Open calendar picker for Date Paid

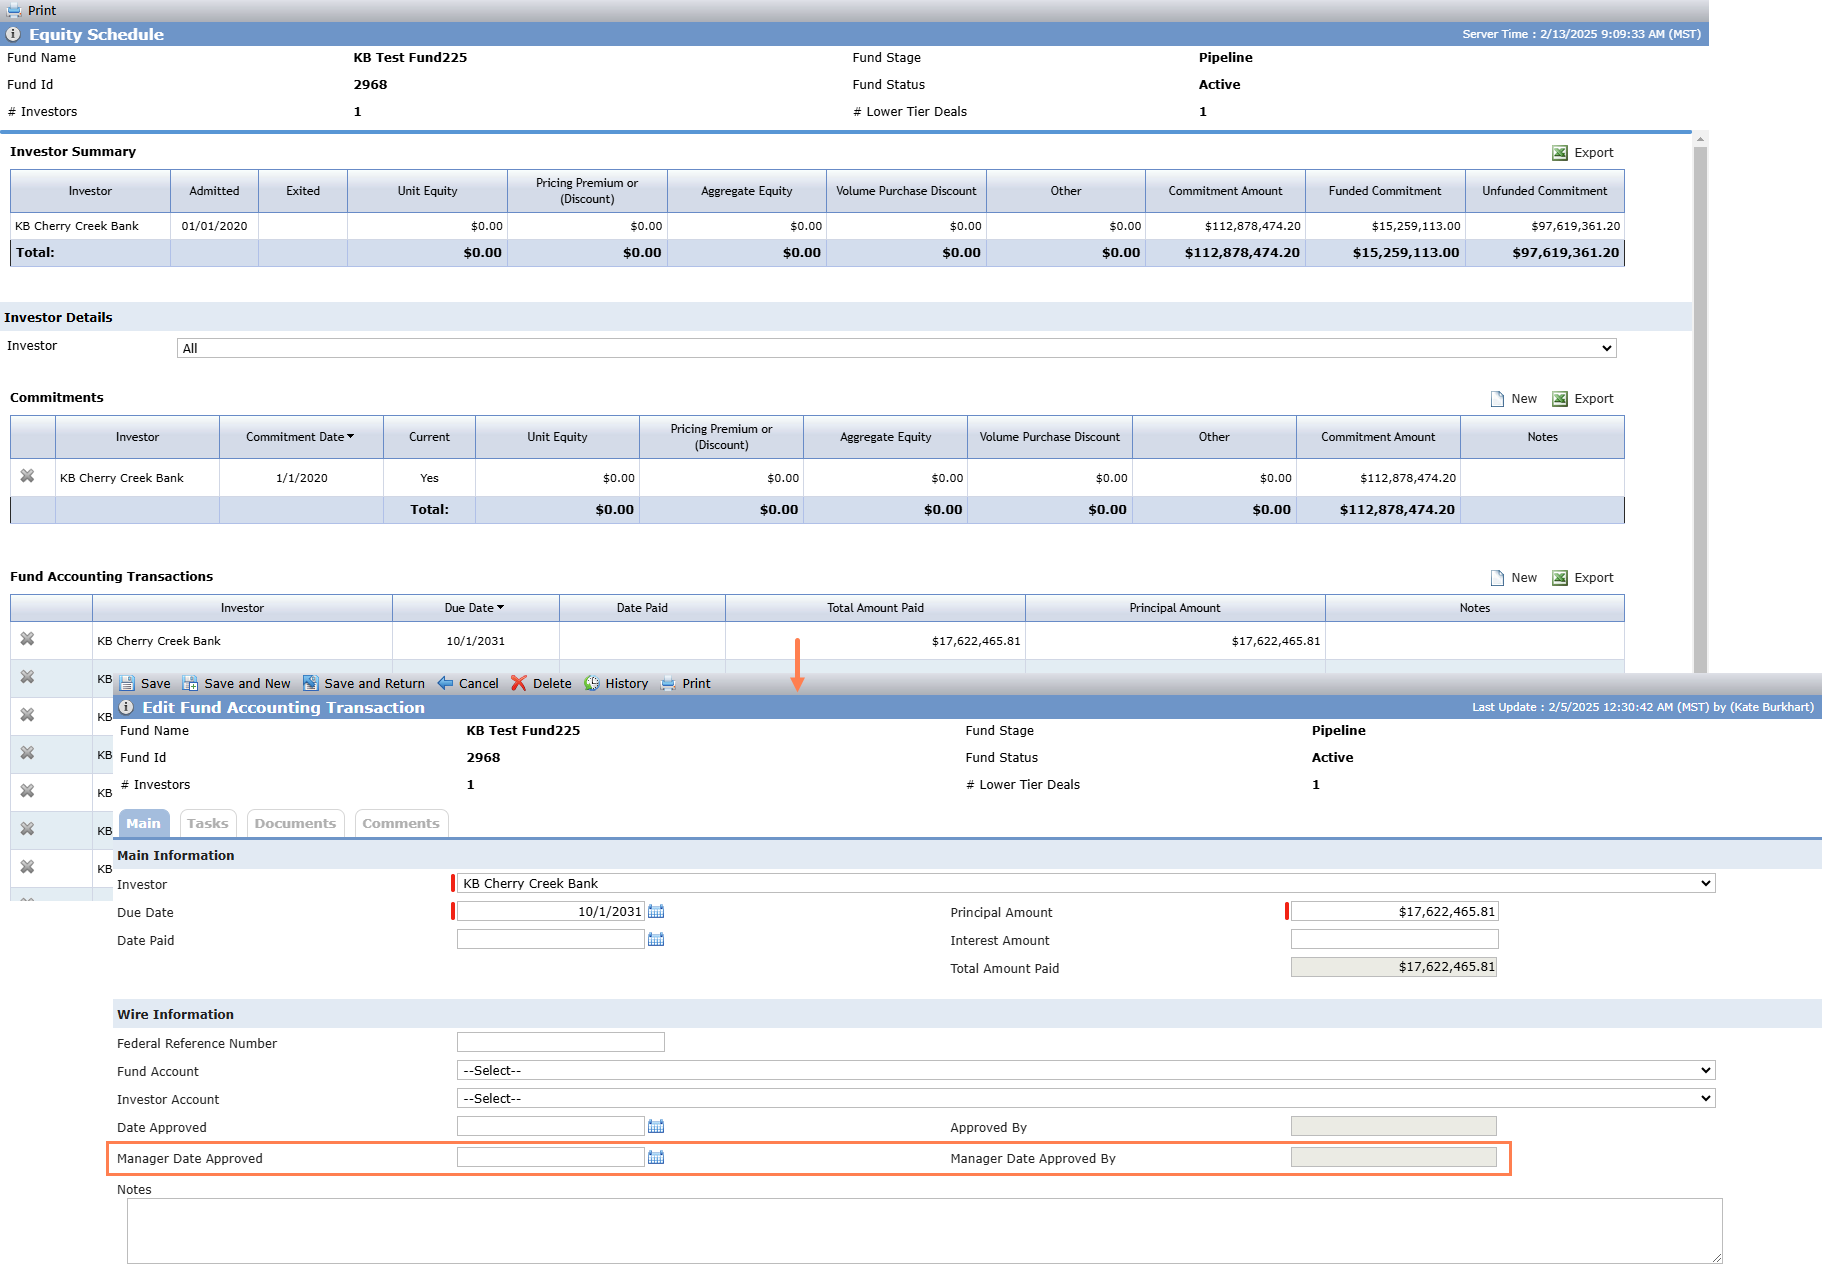point(656,939)
